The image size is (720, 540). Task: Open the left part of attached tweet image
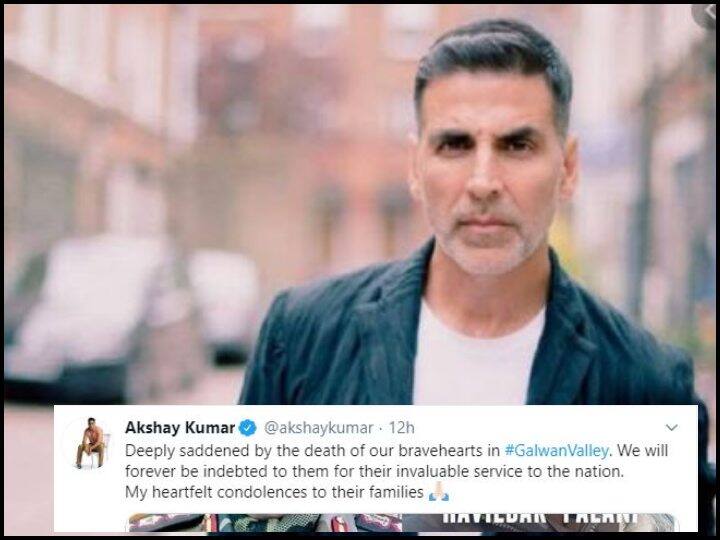(264, 523)
